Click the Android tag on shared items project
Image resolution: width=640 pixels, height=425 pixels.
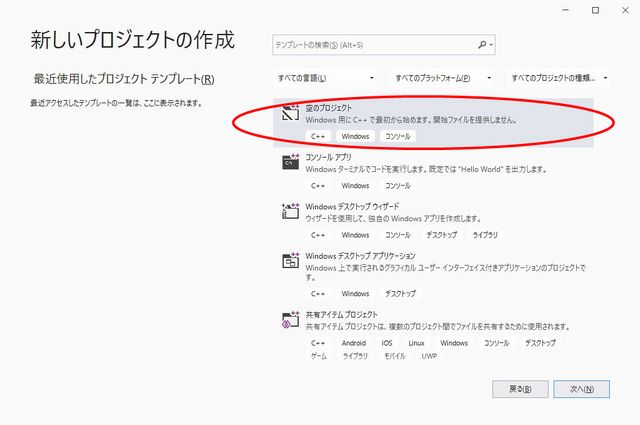pos(354,343)
